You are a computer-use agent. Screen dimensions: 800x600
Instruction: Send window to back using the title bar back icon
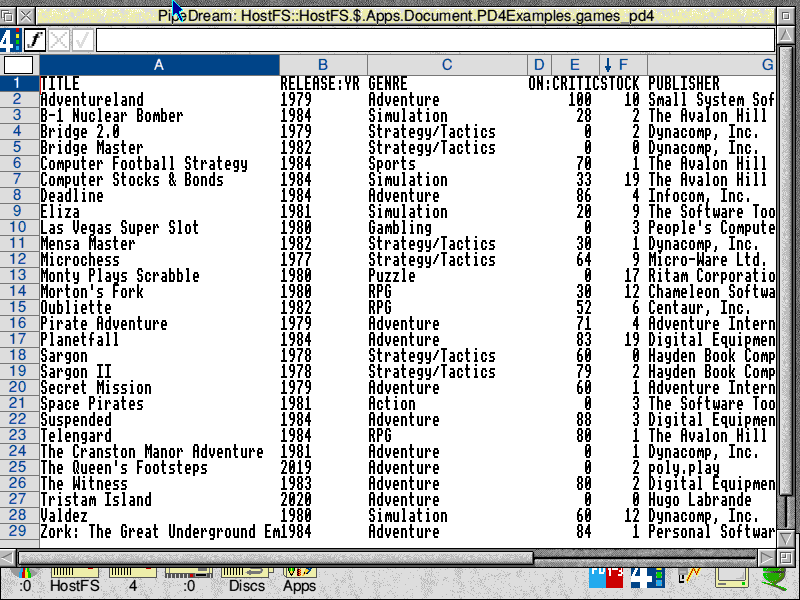coord(8,16)
